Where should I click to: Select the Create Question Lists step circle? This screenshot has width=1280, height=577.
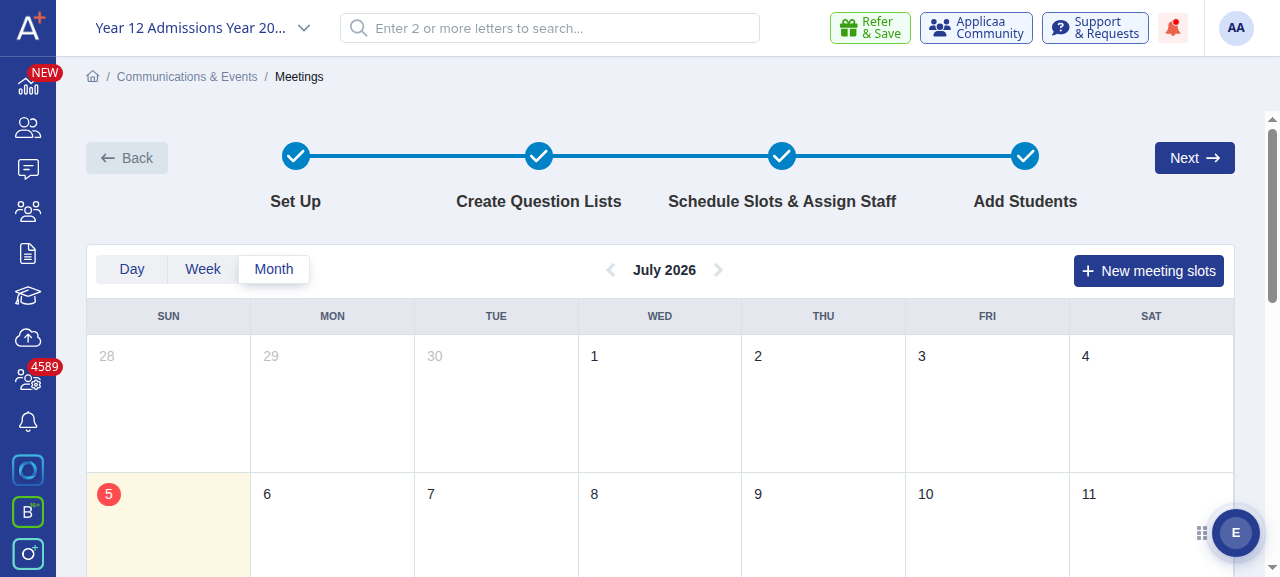(539, 156)
